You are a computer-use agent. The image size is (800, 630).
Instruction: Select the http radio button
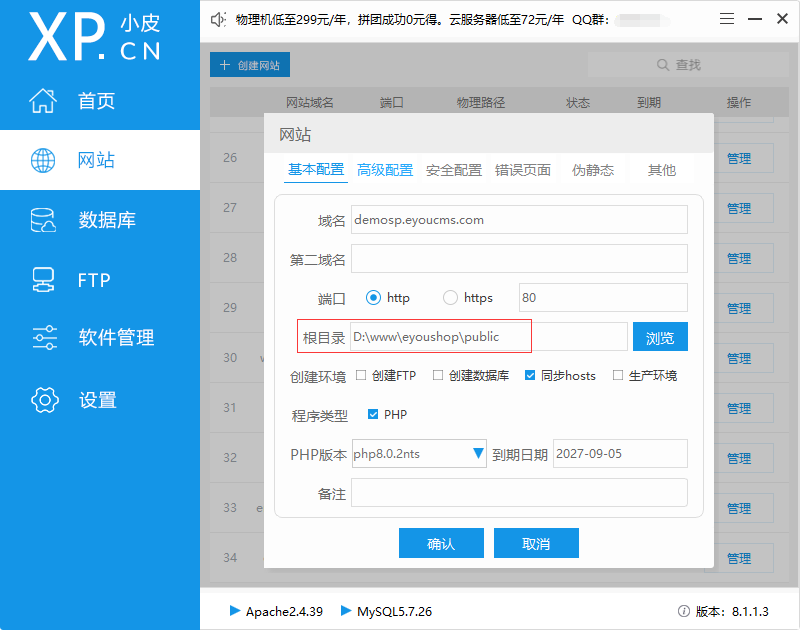click(x=373, y=297)
